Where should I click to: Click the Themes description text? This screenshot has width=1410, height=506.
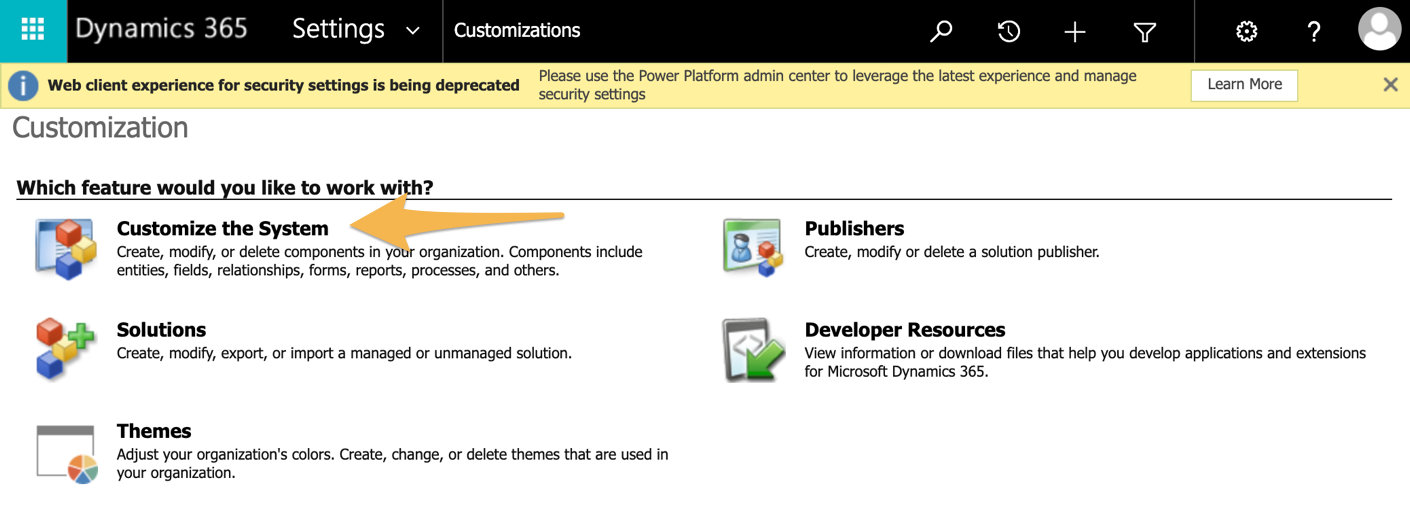click(x=392, y=463)
